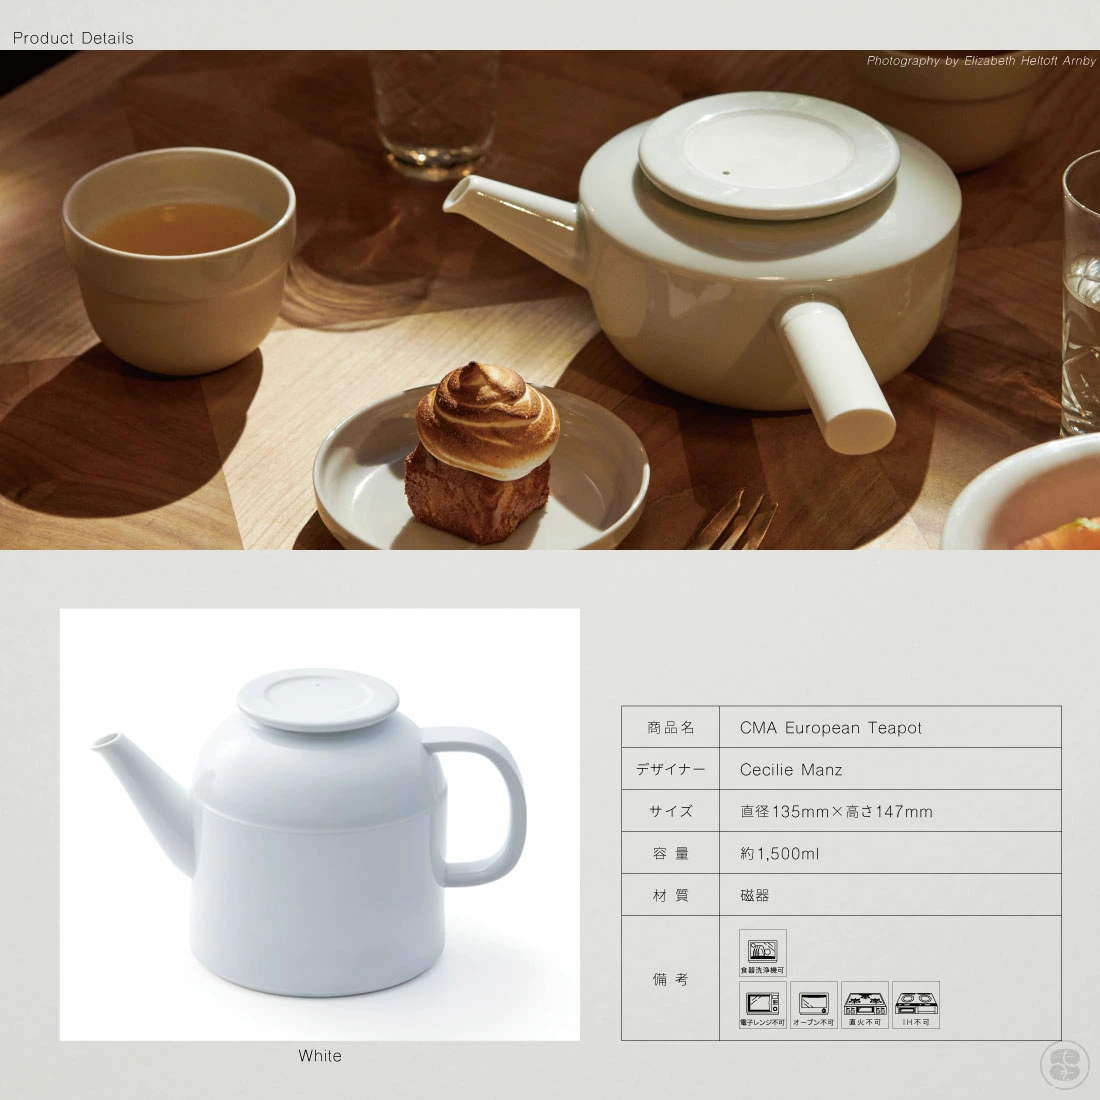Click the 材質 row label
The image size is (1100, 1100).
click(x=671, y=895)
